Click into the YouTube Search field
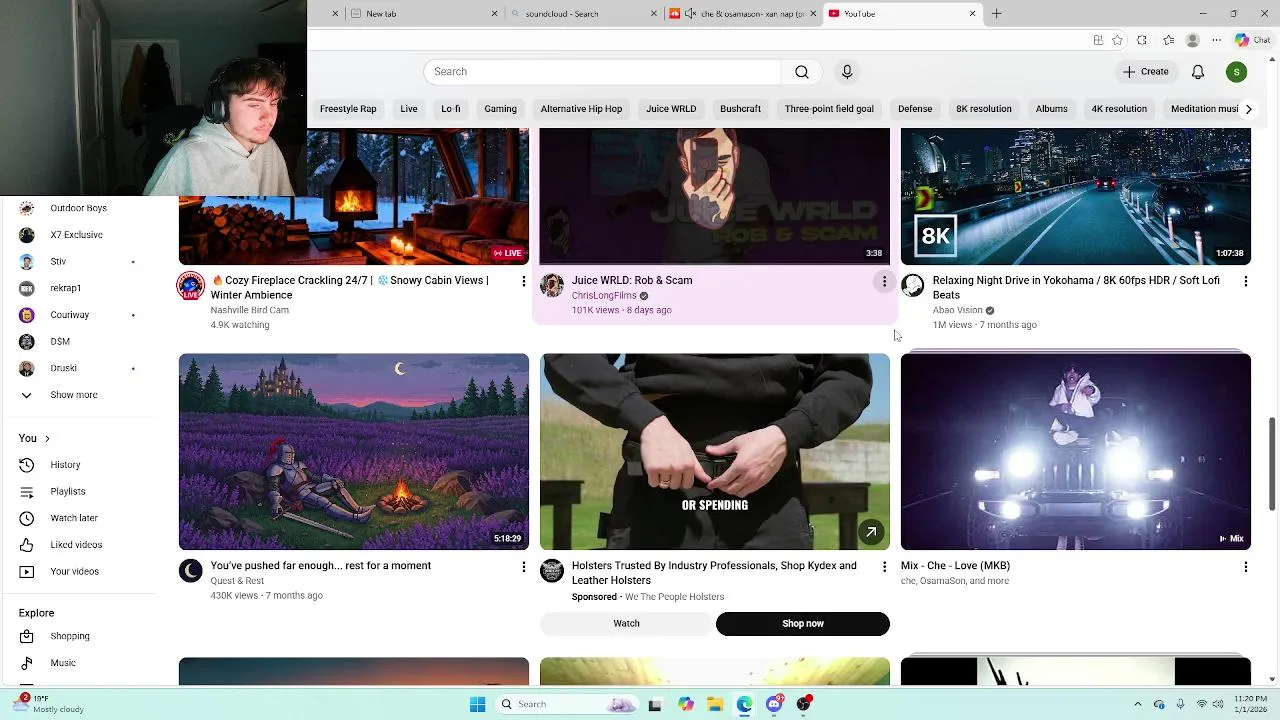The image size is (1280, 720). coord(602,72)
